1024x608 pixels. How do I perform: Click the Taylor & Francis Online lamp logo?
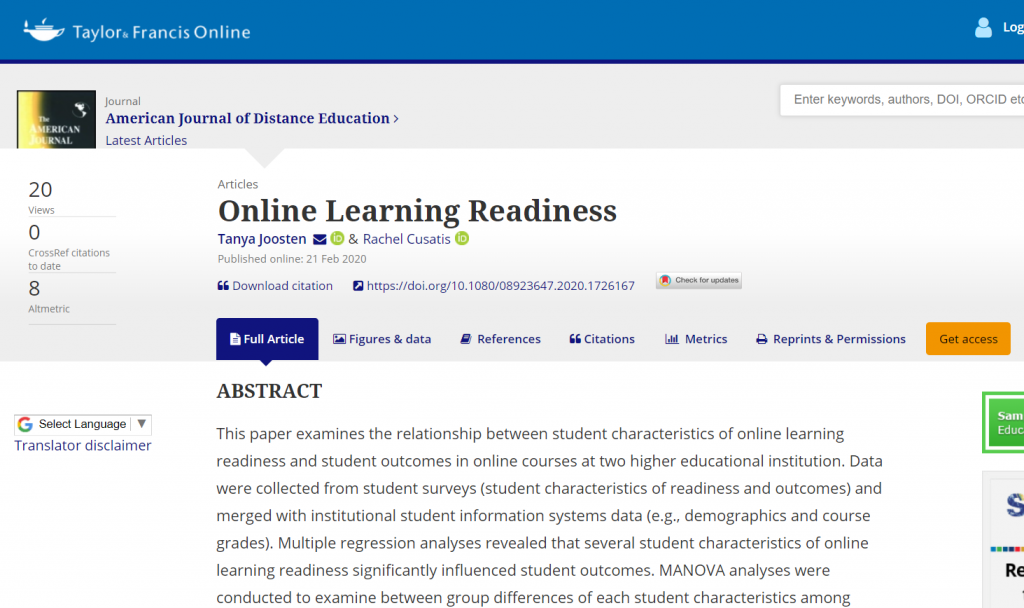point(44,30)
